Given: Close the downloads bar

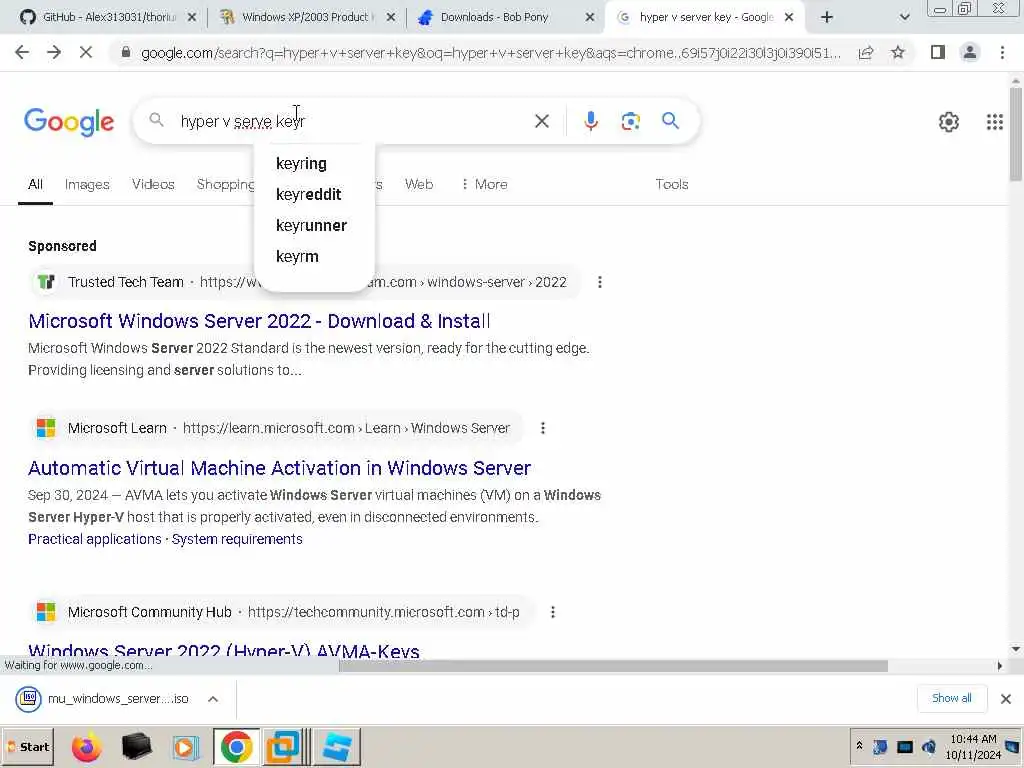Looking at the screenshot, I should tap(1006, 699).
